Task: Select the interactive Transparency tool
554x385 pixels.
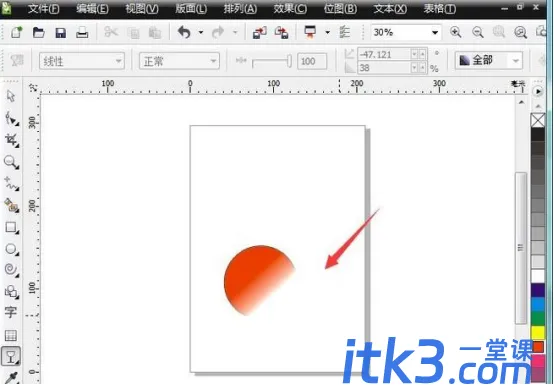Action: (11, 356)
